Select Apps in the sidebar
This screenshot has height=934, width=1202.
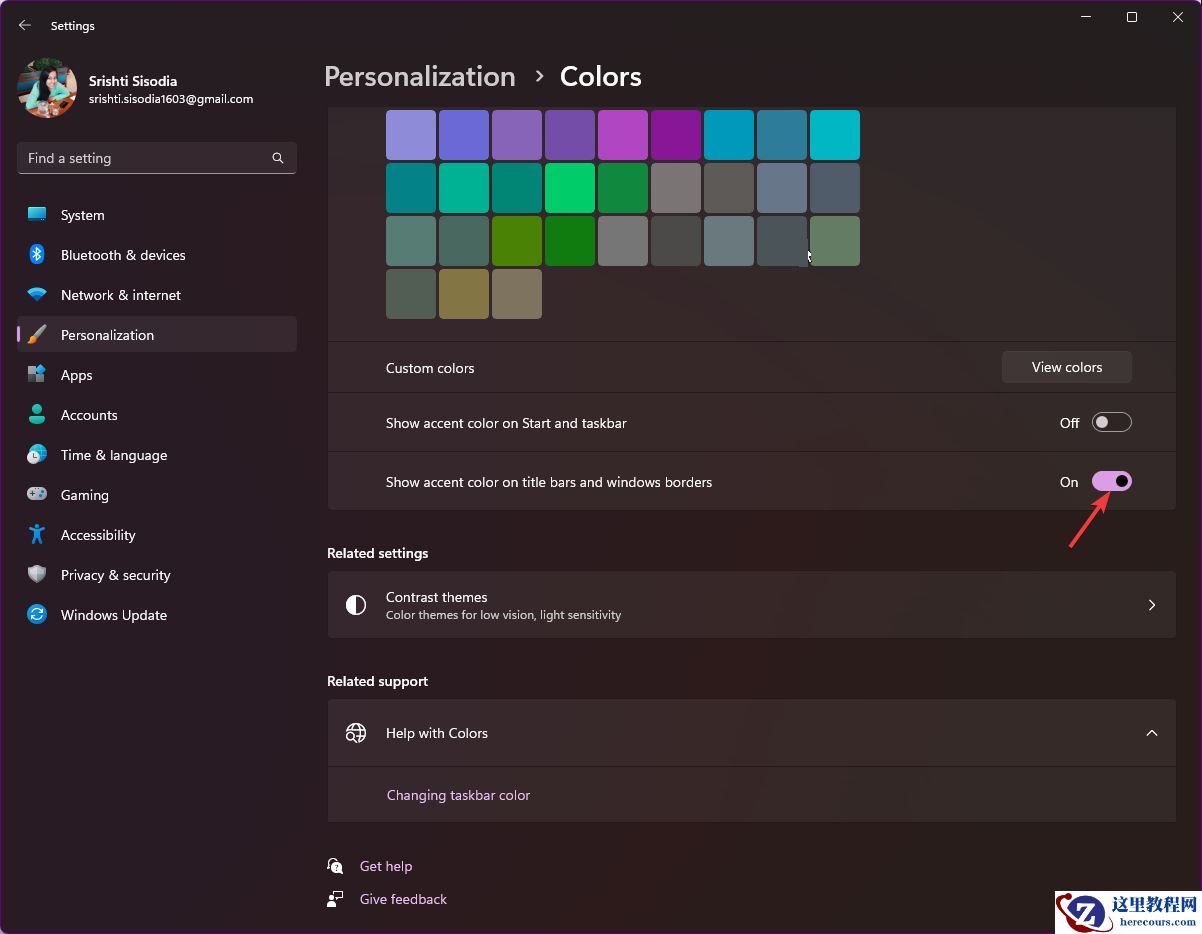pos(157,375)
